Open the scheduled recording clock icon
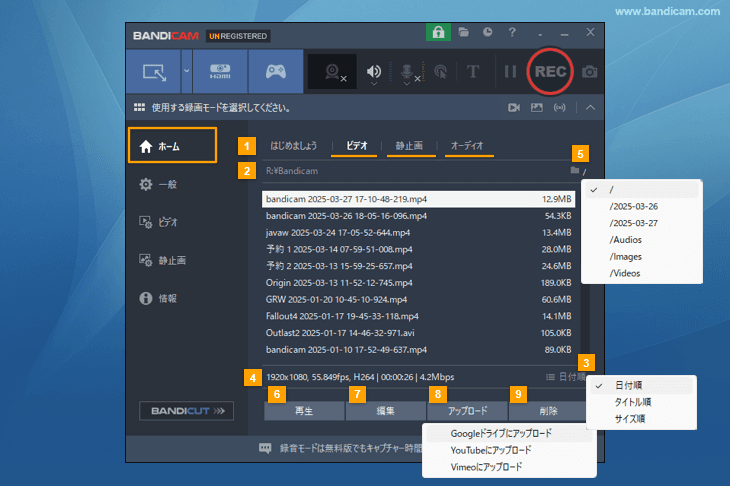The image size is (730, 486). [487, 32]
